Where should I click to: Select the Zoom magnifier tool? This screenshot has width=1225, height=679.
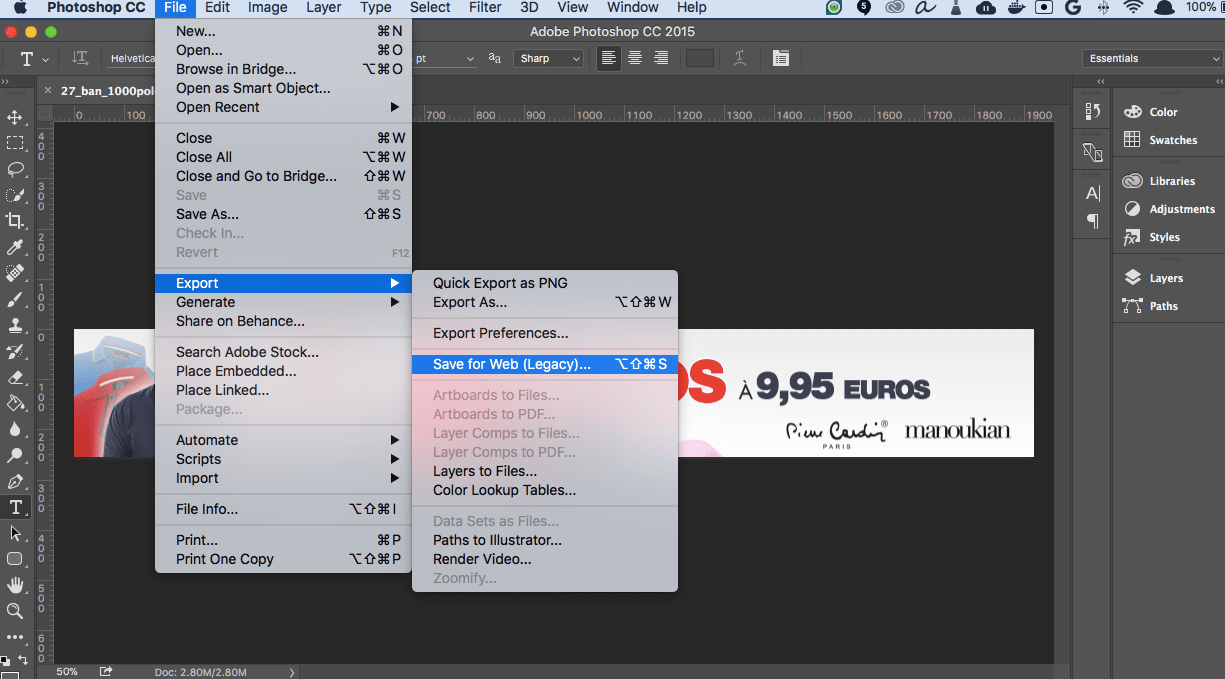tap(15, 611)
